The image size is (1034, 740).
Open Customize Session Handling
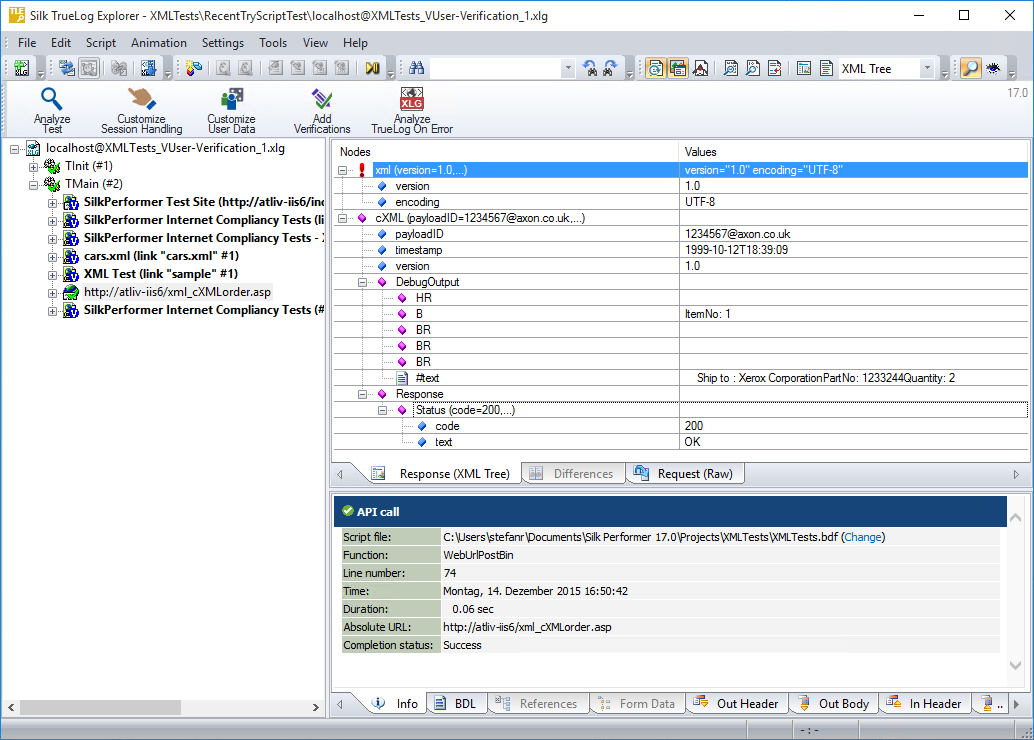[x=141, y=100]
